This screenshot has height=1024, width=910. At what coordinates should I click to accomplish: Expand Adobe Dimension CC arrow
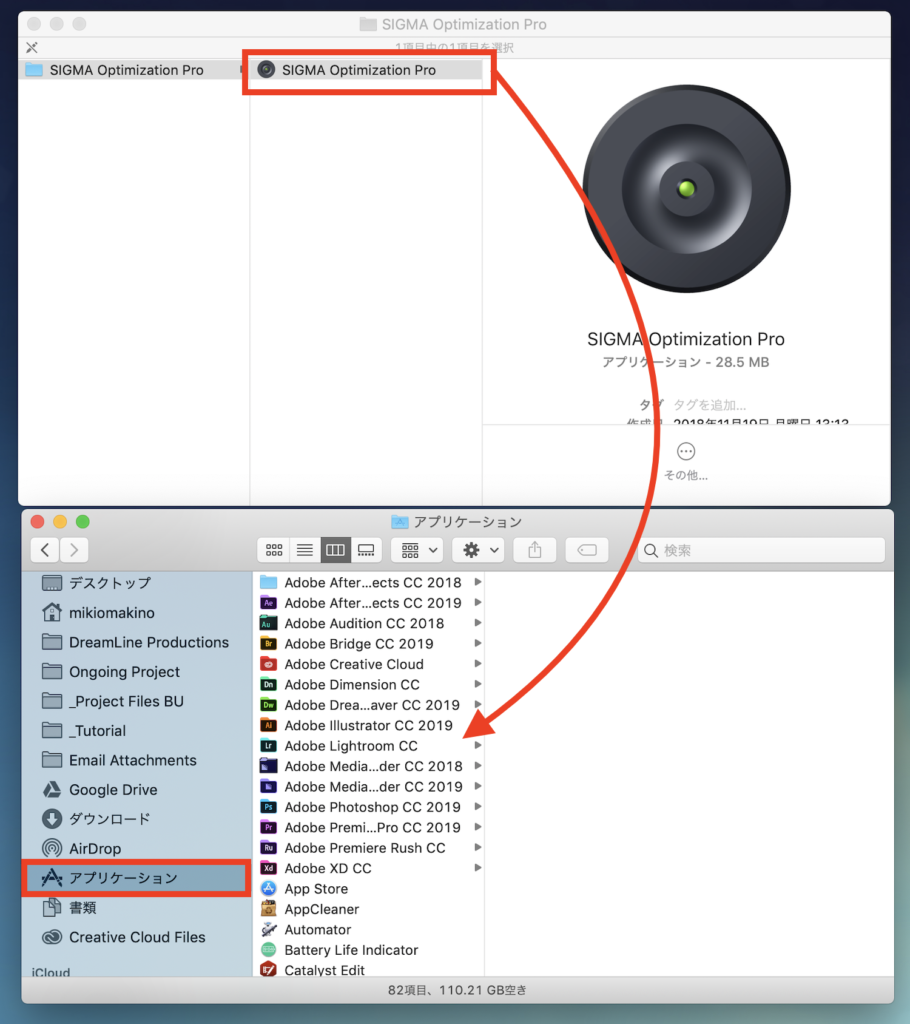click(478, 684)
